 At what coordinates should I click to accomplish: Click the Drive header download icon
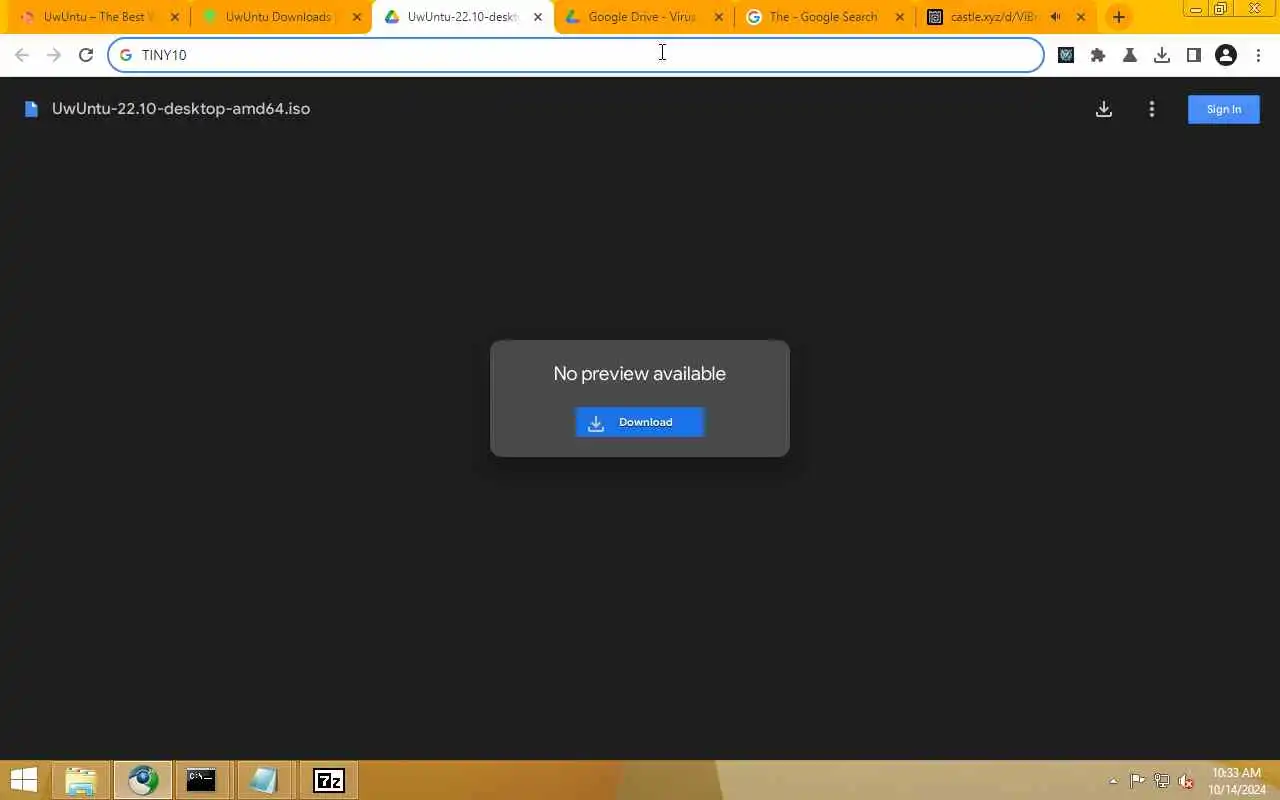(x=1104, y=109)
